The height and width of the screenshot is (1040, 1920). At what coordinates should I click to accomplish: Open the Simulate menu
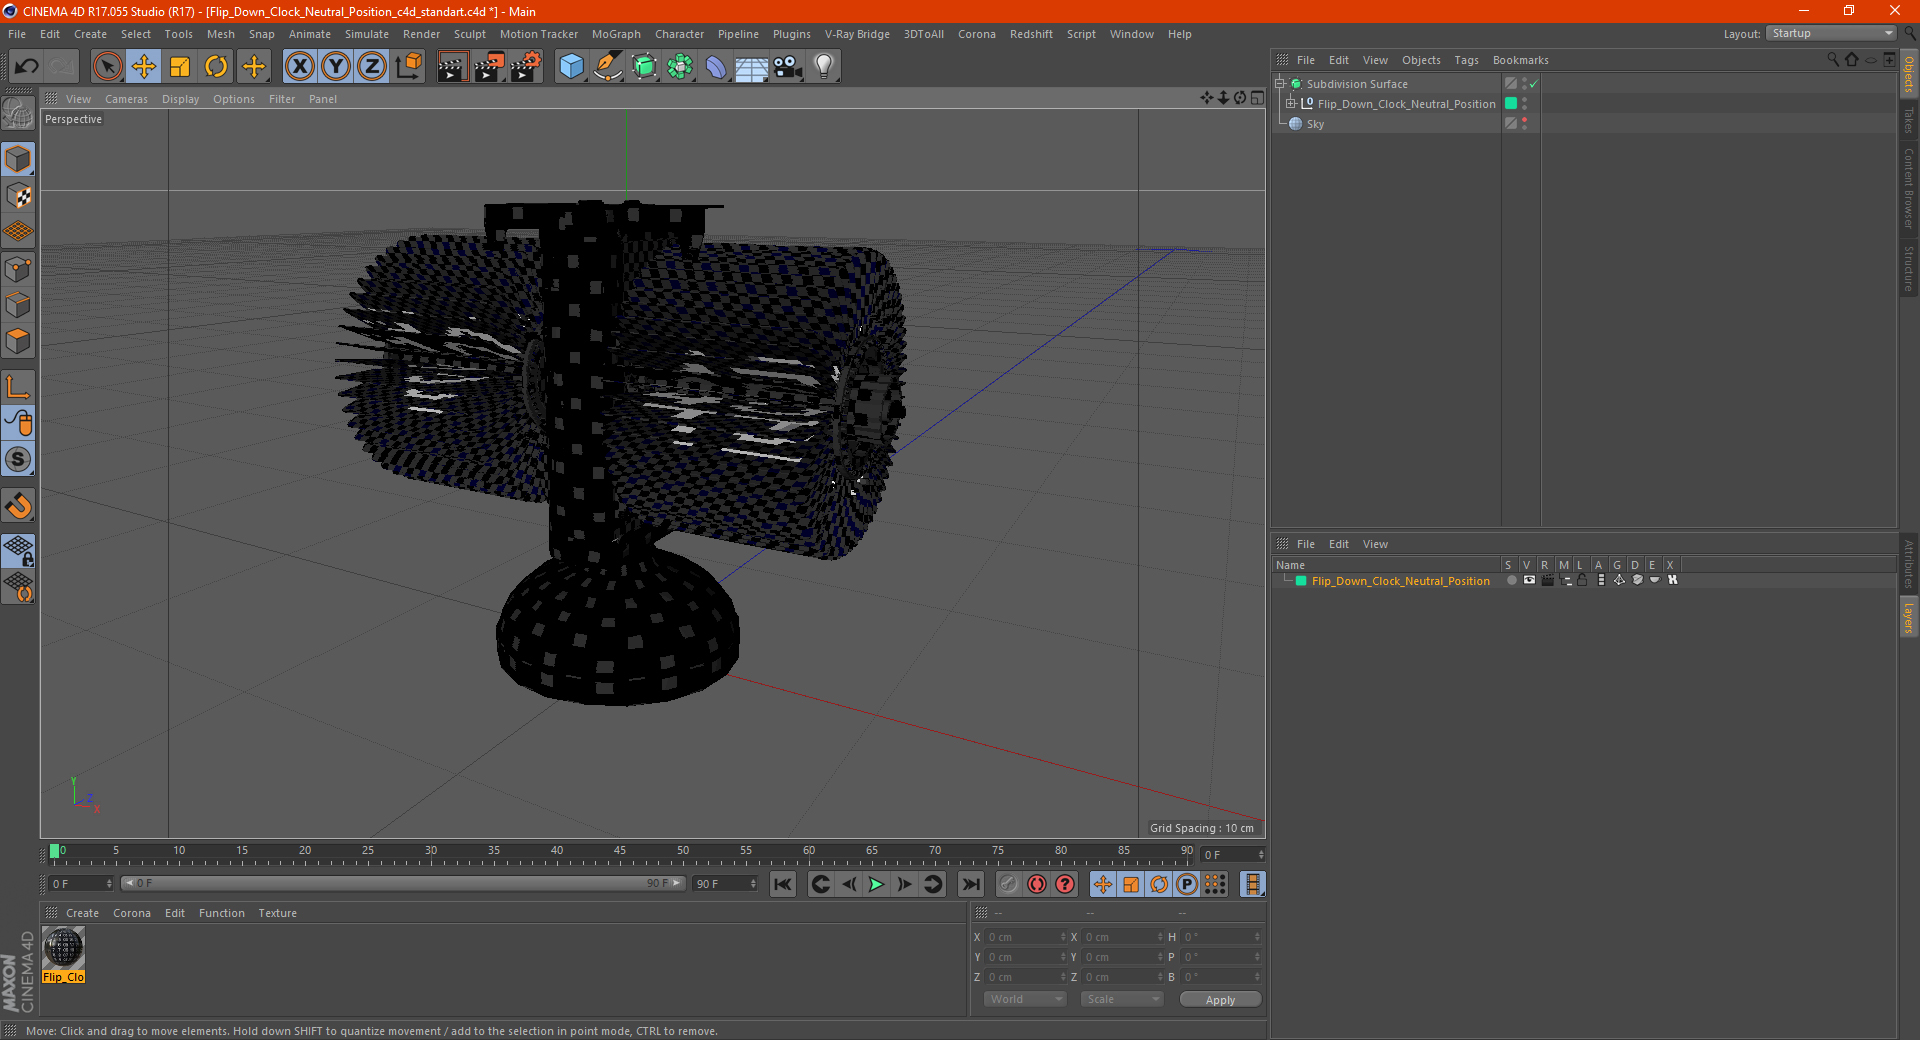[367, 34]
